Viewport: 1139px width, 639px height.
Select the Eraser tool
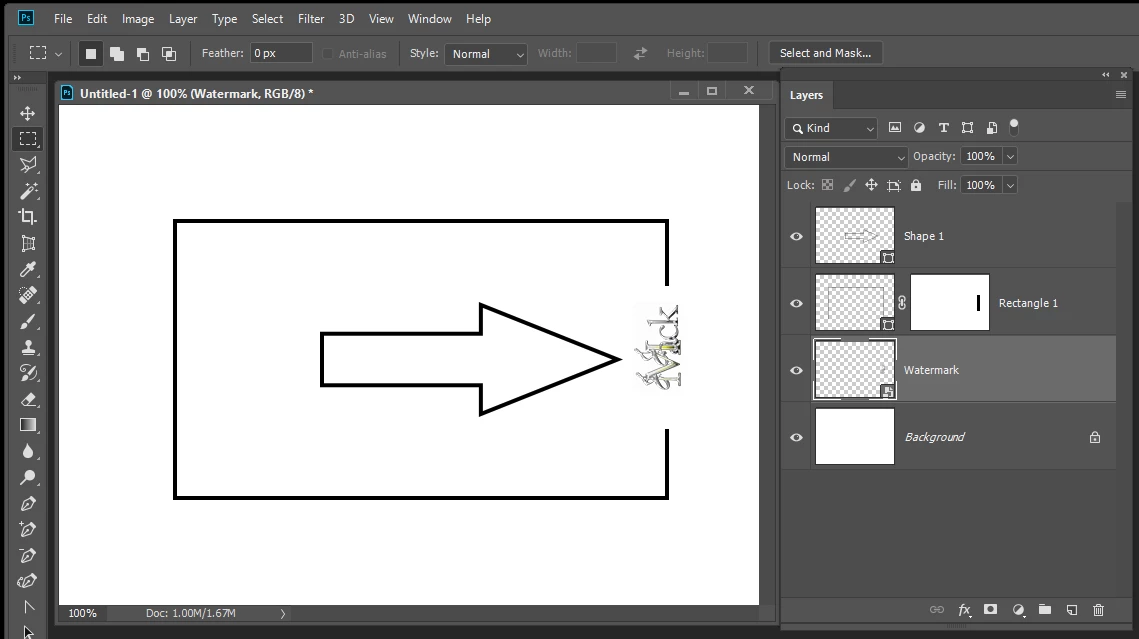(28, 399)
